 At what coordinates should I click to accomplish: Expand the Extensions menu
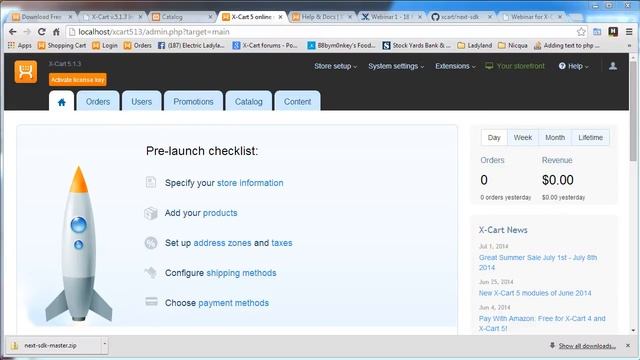tap(455, 66)
